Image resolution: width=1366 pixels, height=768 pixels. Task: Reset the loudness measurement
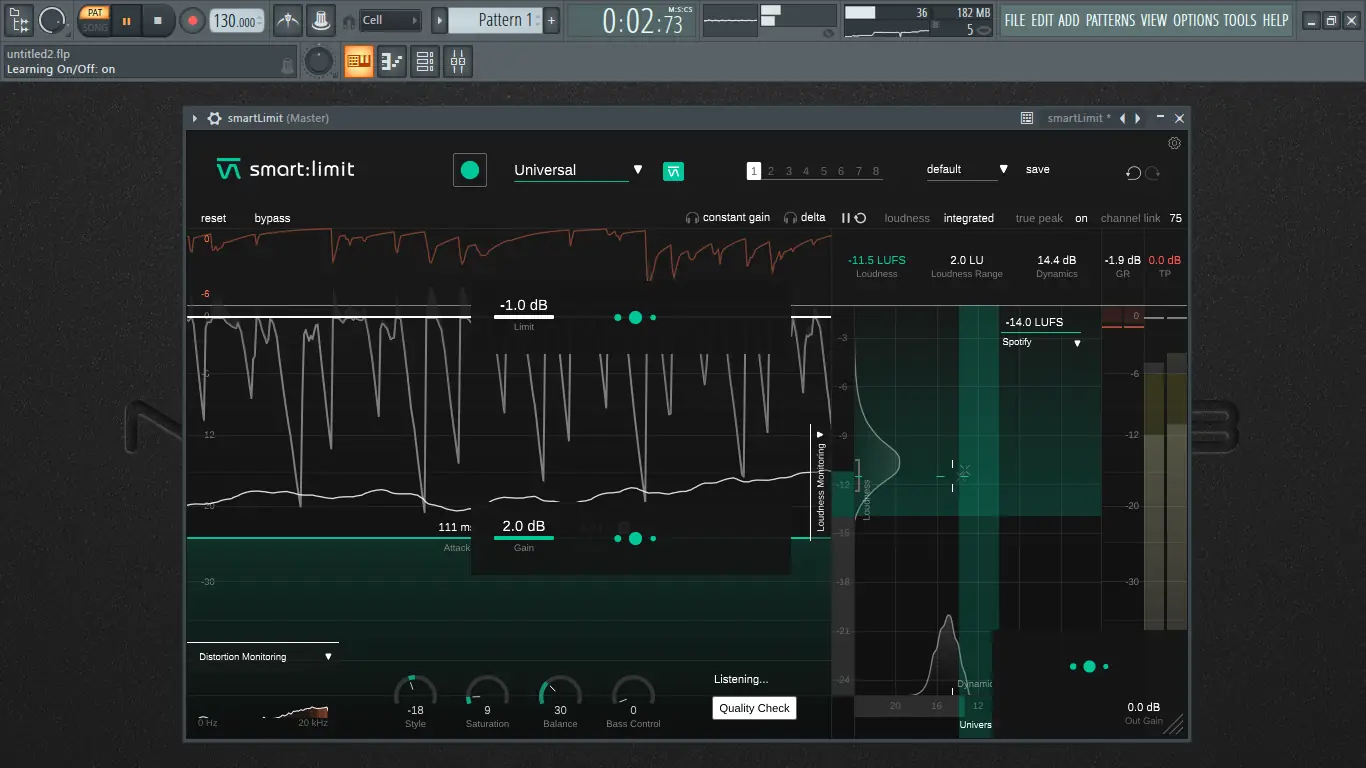860,218
